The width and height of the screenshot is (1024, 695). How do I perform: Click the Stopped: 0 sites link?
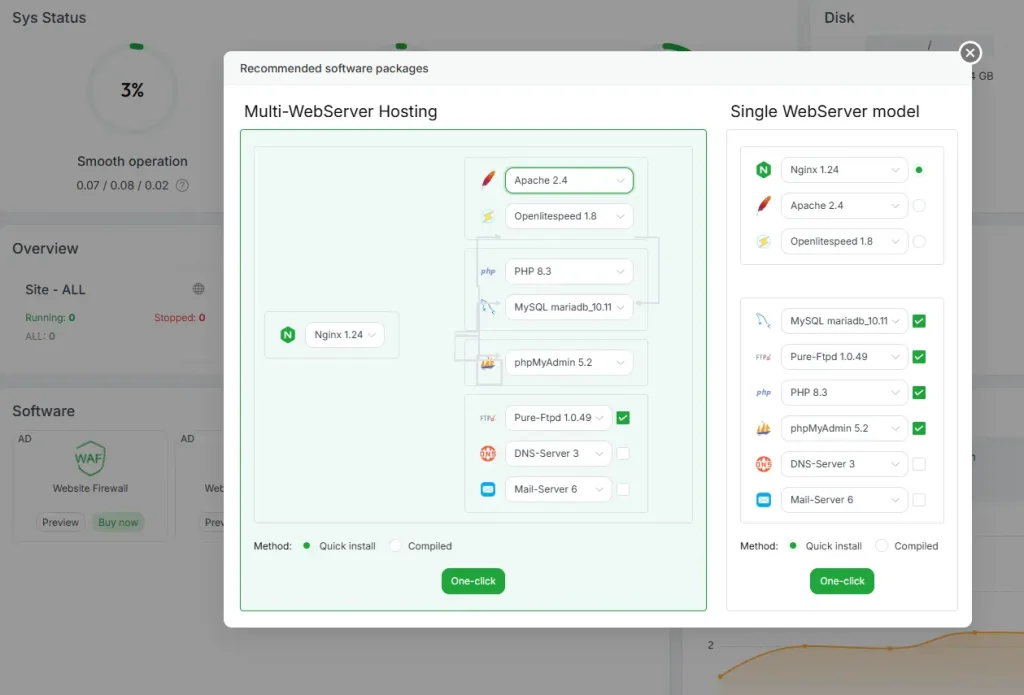(x=180, y=317)
